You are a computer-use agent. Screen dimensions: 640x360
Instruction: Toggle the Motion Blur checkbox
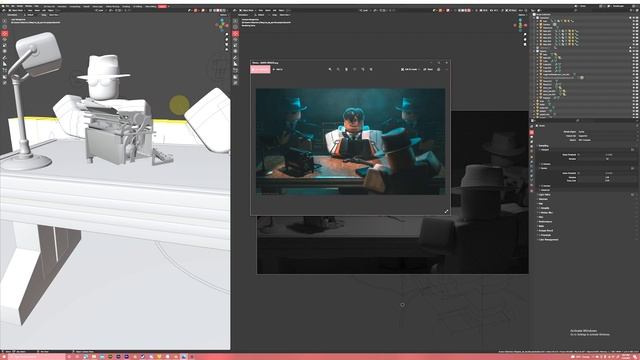tap(540, 213)
